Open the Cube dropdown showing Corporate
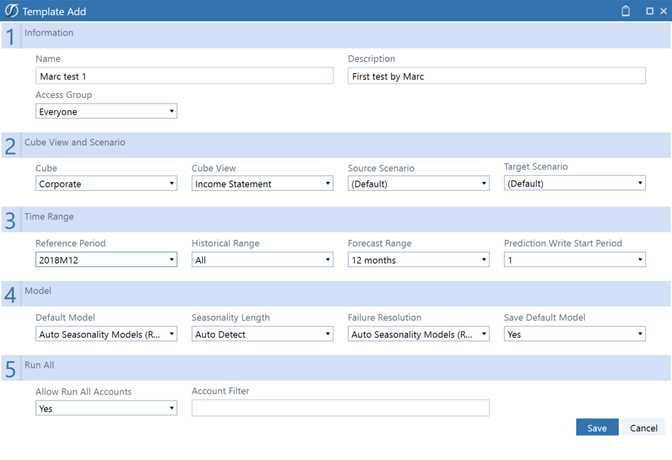The height and width of the screenshot is (460, 672). [x=106, y=183]
